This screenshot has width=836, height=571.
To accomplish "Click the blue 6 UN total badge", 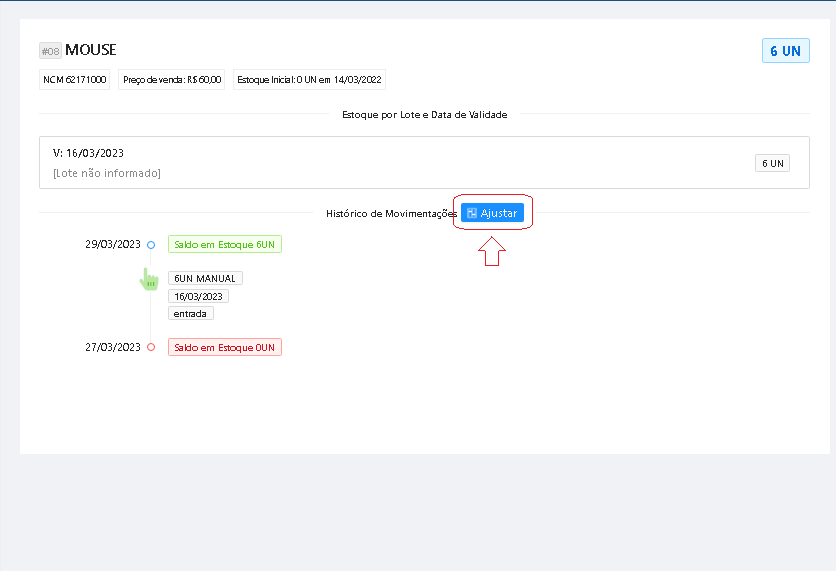I will pos(785,51).
